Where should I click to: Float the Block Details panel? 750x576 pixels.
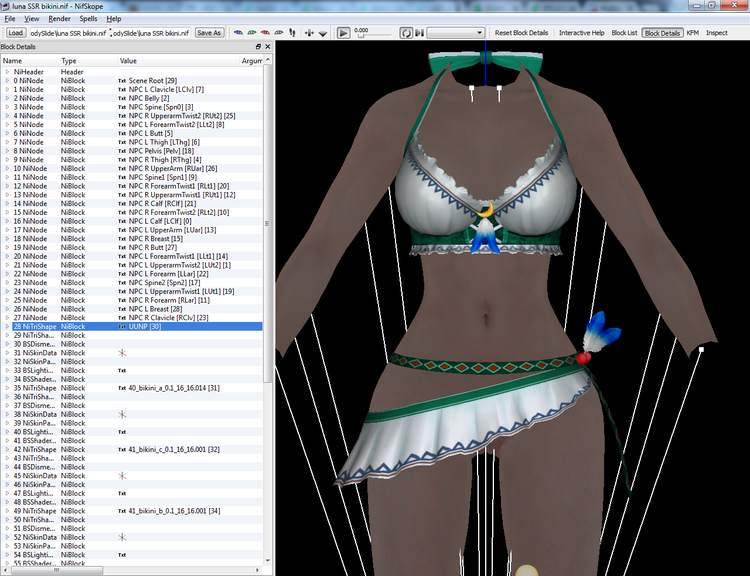258,46
